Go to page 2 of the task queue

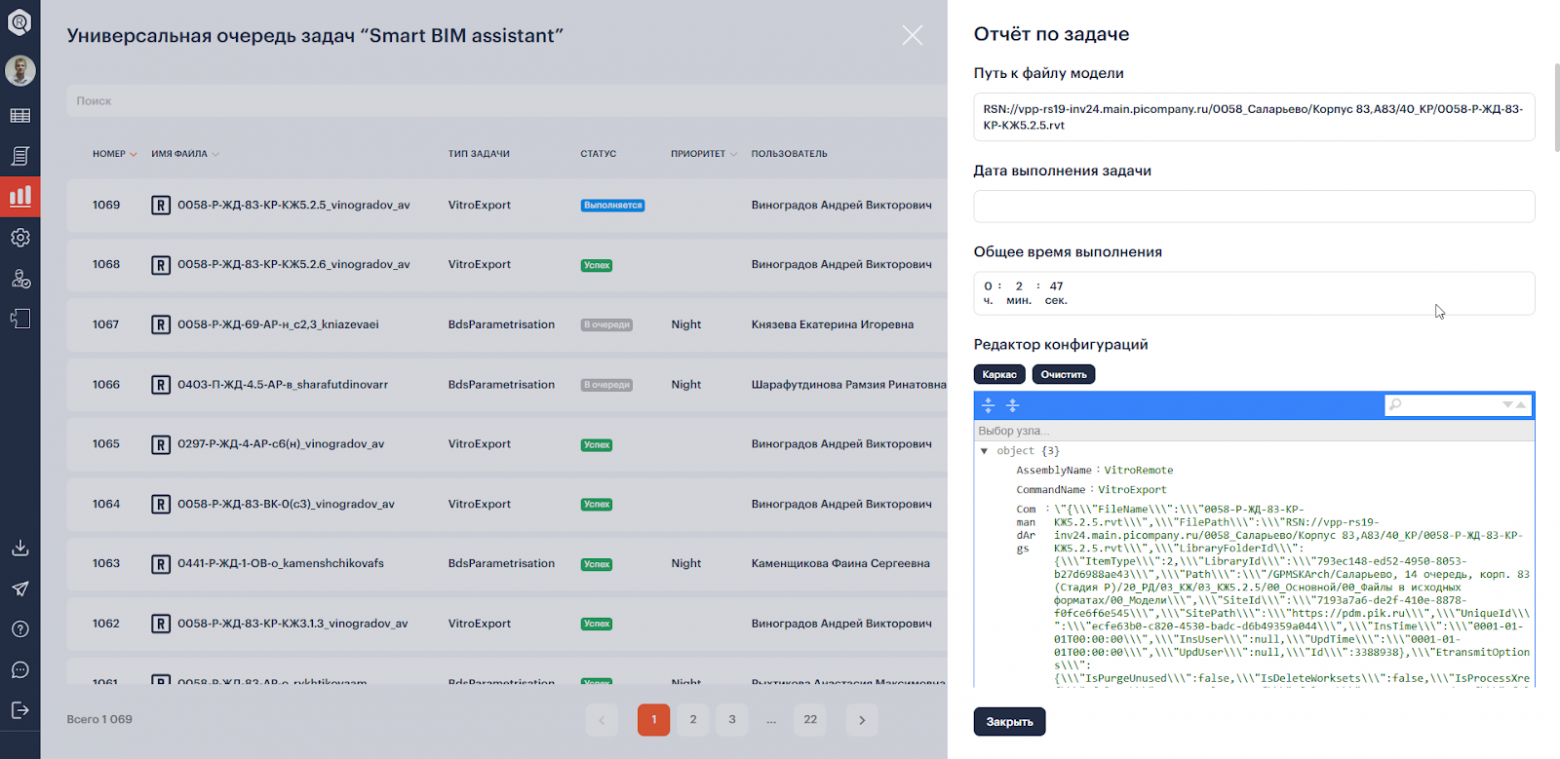[x=694, y=719]
